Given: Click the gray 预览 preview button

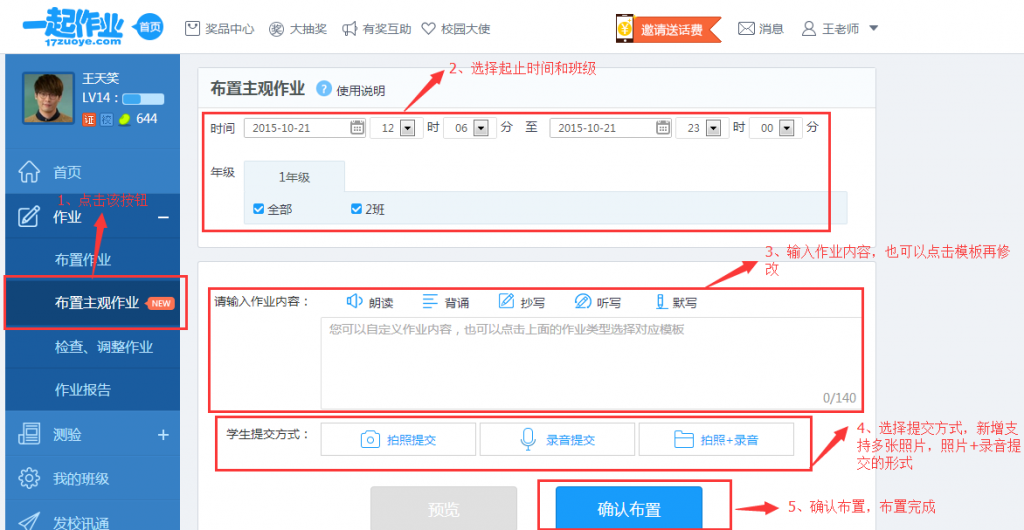Looking at the screenshot, I should coord(444,508).
